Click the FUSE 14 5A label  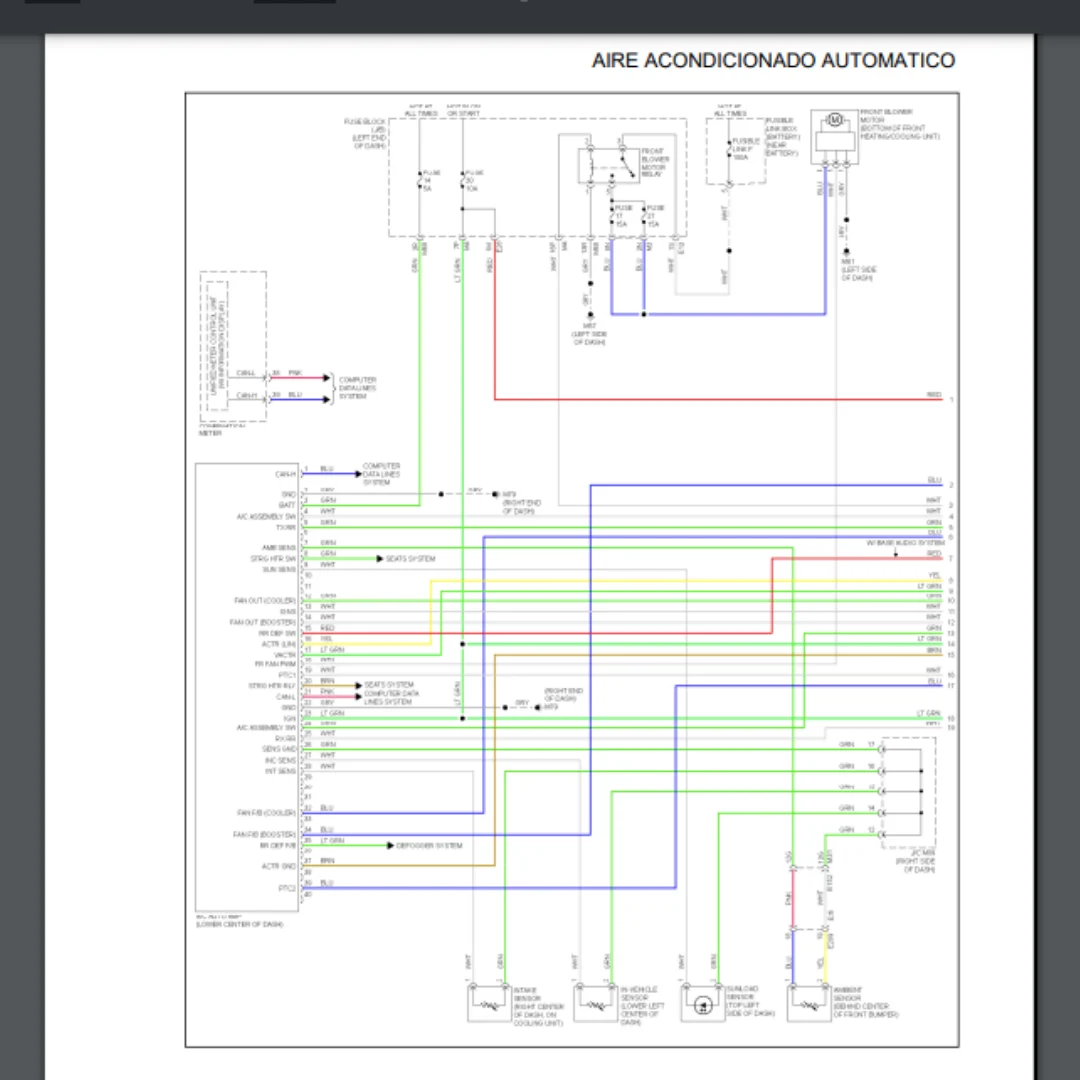click(x=430, y=180)
